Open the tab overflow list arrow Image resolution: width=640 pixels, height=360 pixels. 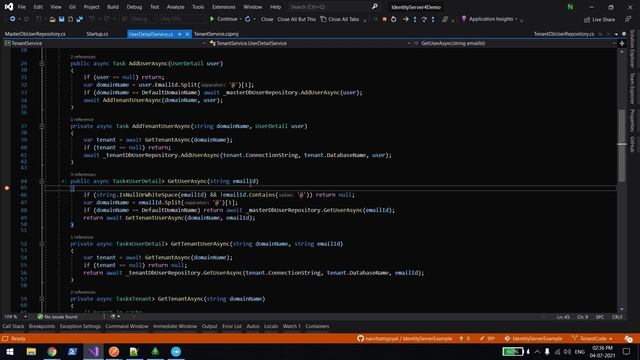[x=616, y=34]
